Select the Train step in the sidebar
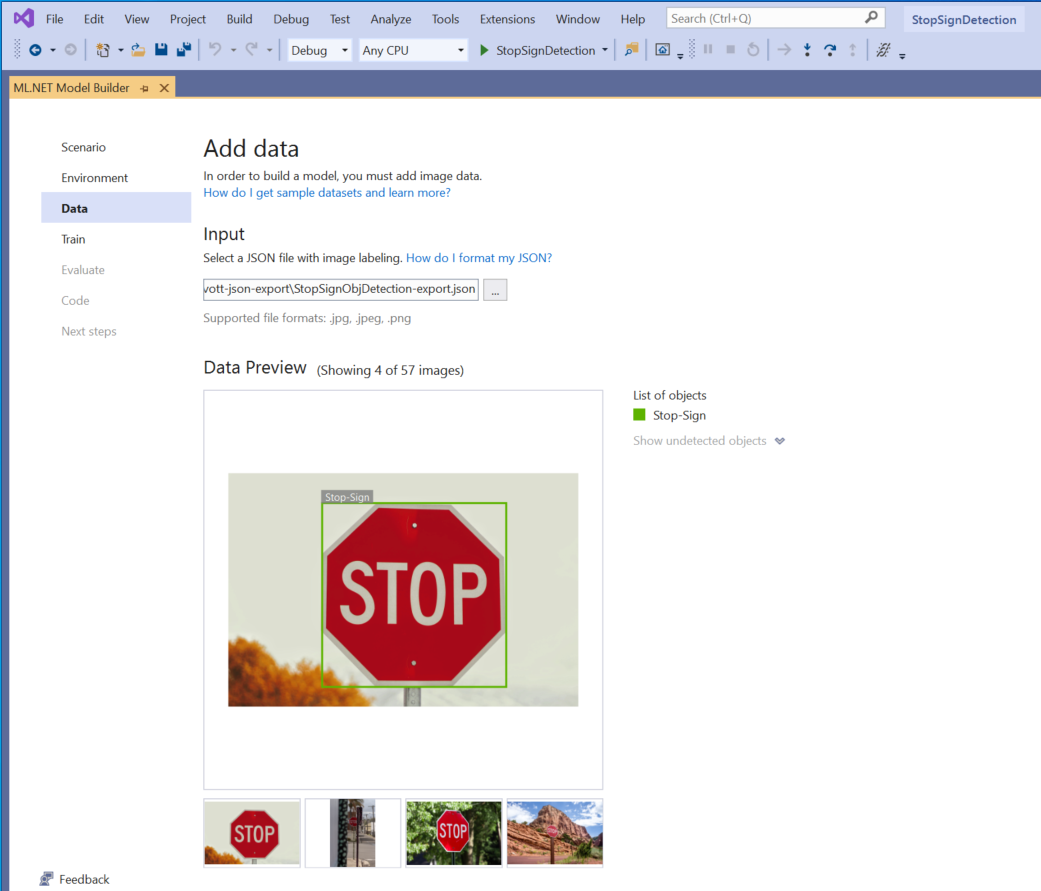The height and width of the screenshot is (891, 1041). click(x=73, y=239)
